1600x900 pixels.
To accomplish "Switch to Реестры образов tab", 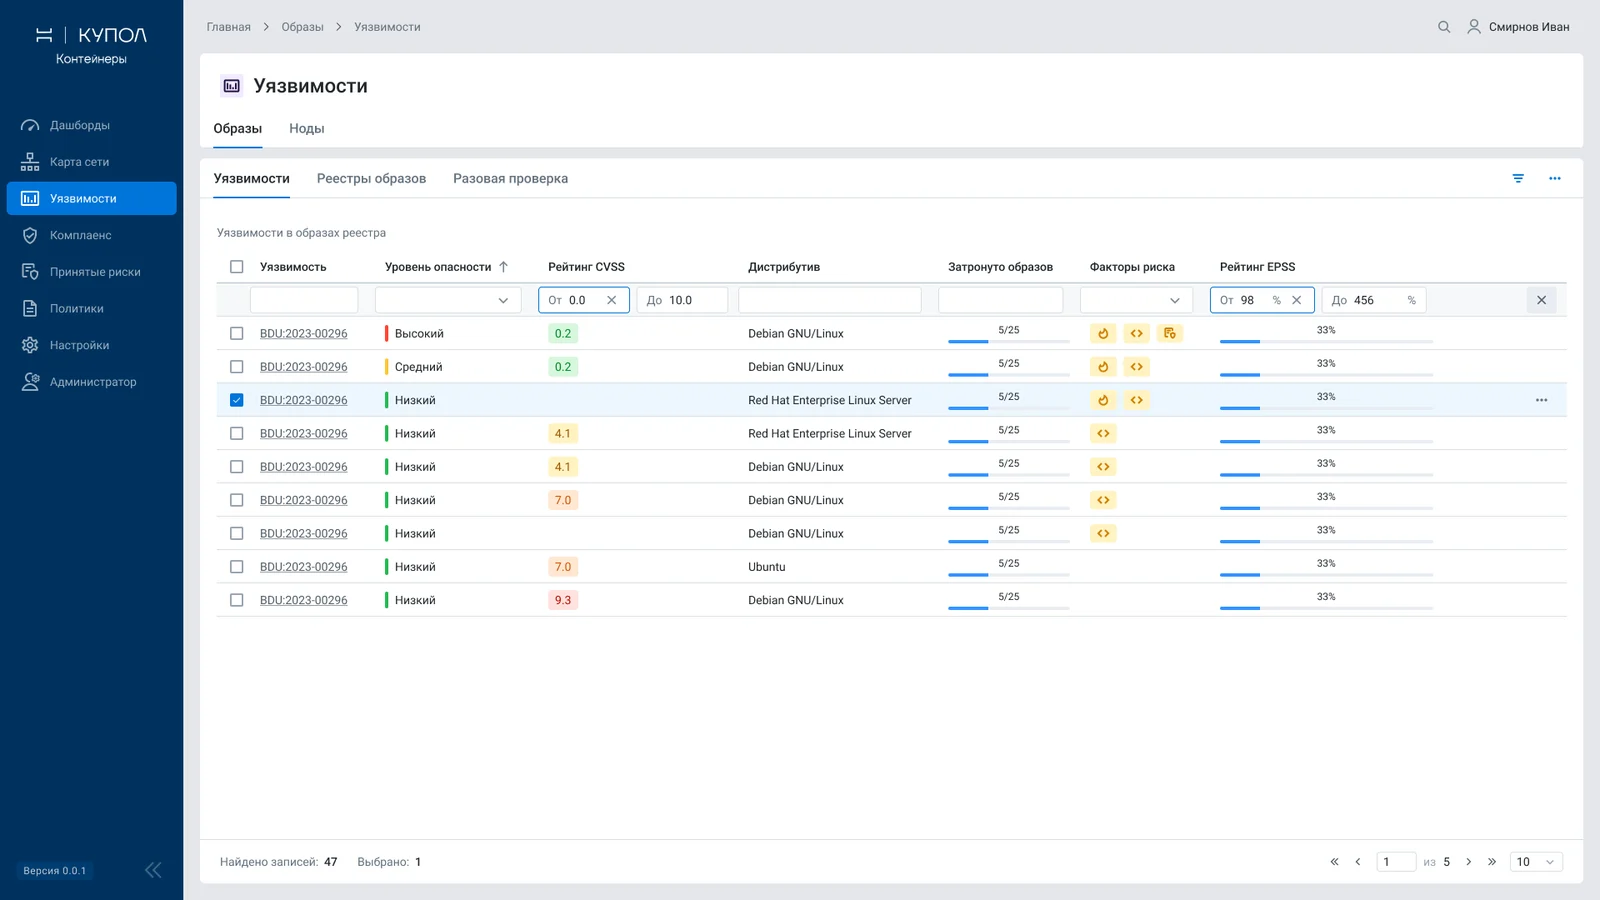I will [x=371, y=179].
